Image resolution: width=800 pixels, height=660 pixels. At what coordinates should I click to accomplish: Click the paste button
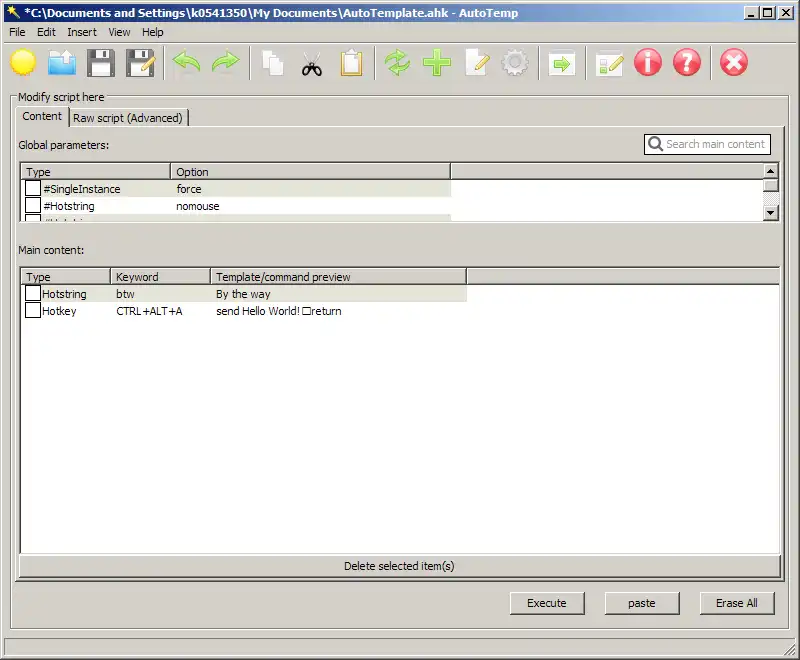tap(642, 603)
